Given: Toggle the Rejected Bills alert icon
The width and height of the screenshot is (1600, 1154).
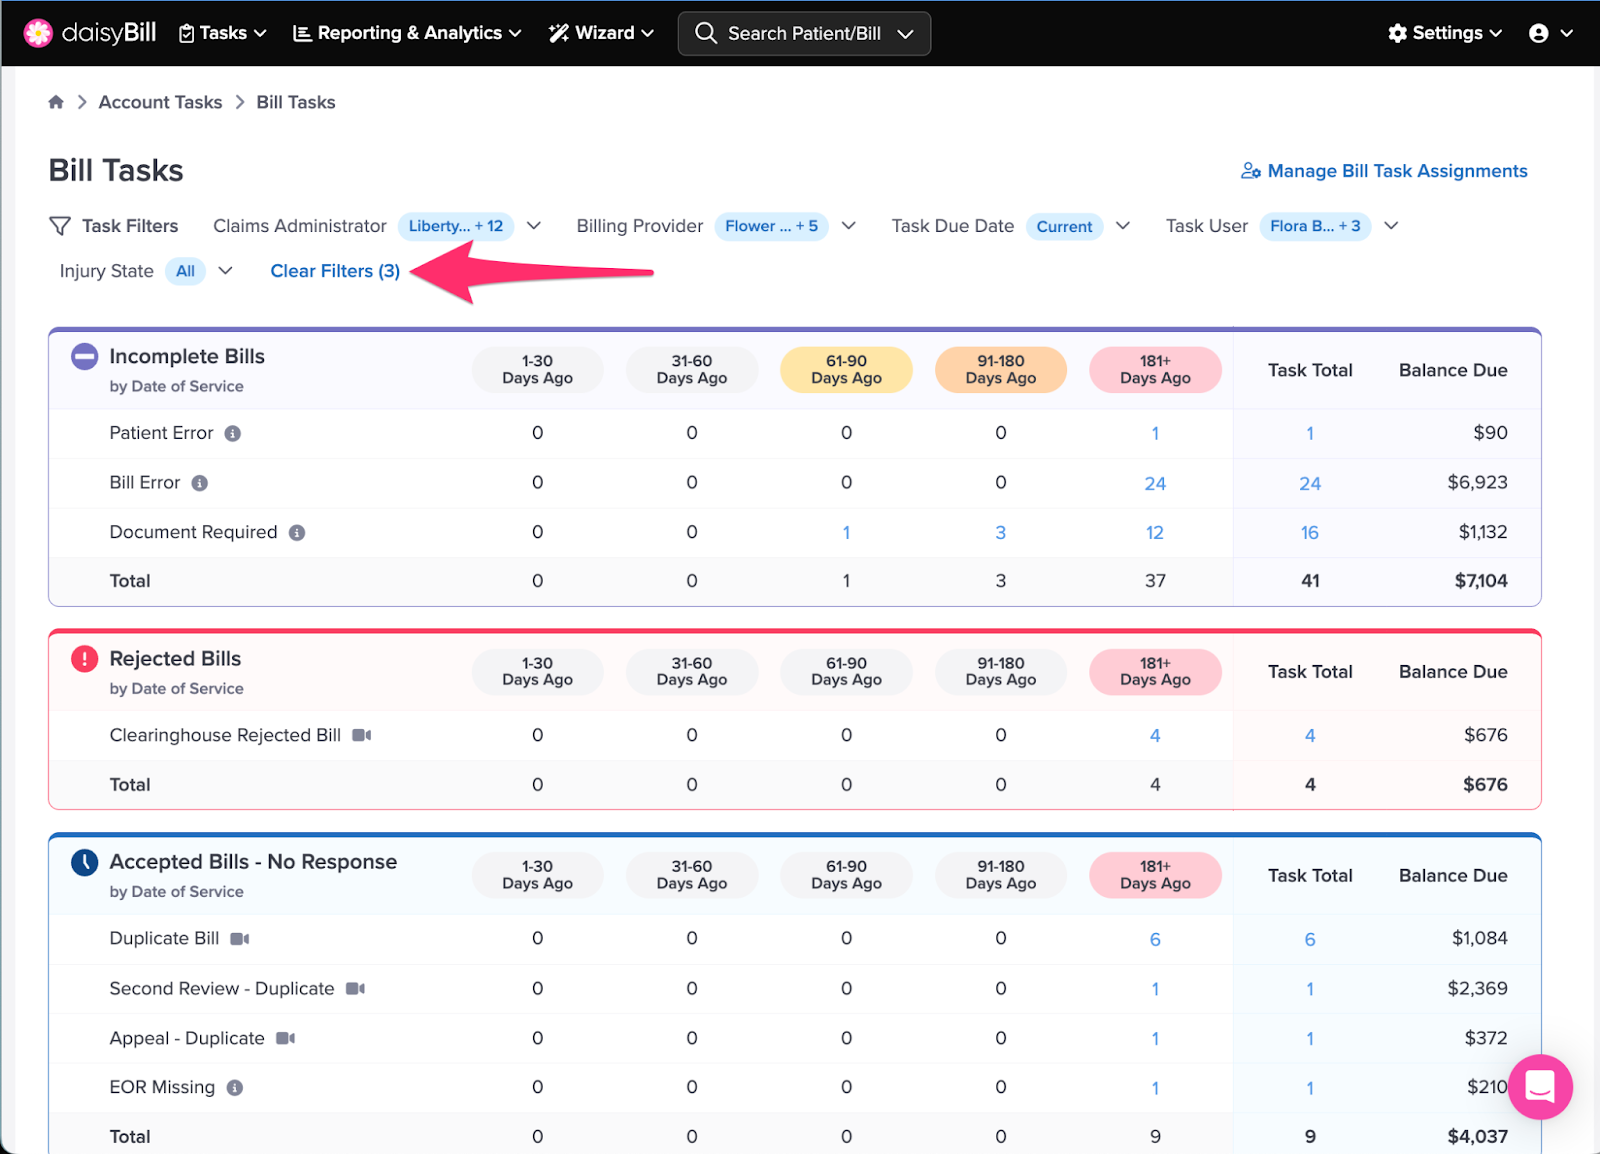Looking at the screenshot, I should (85, 659).
